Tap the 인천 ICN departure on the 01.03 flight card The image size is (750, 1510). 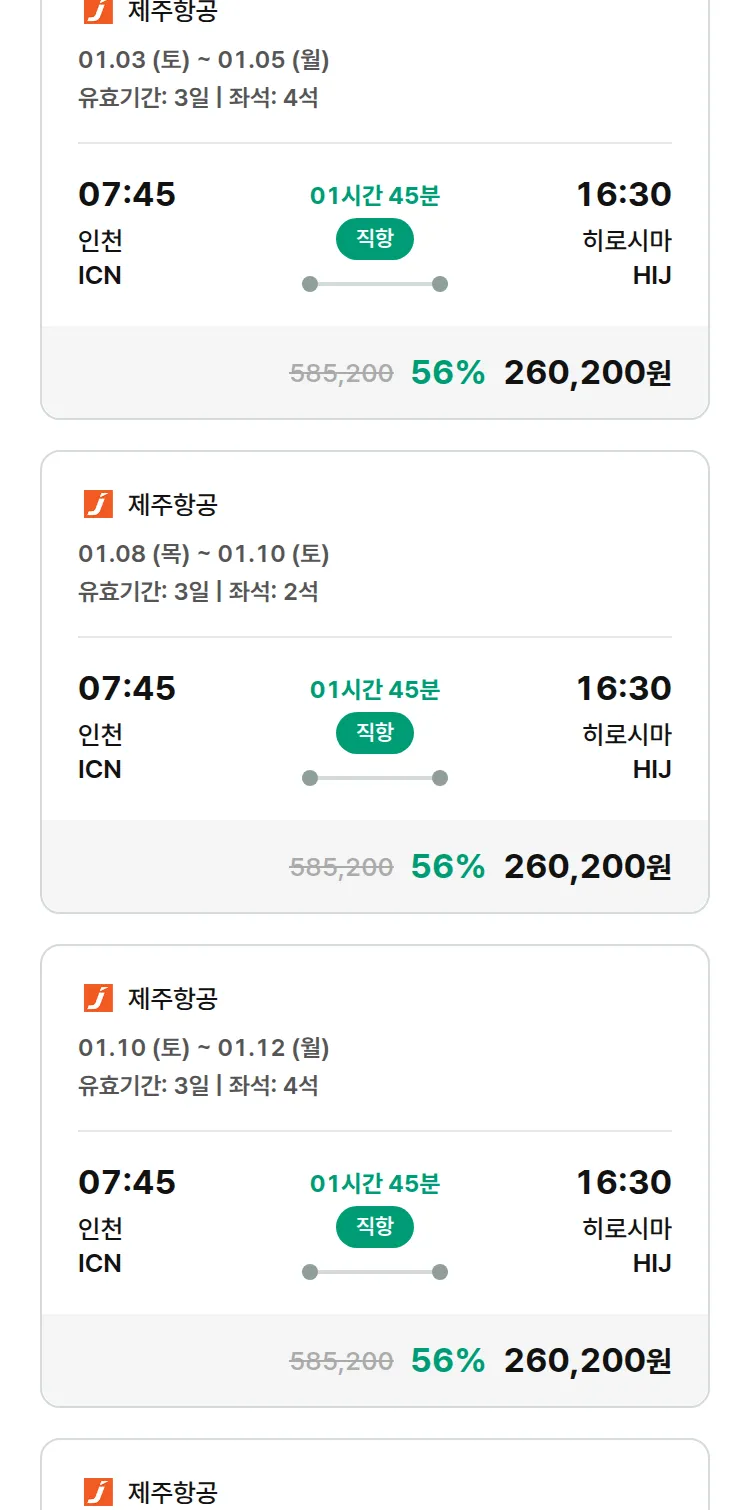click(x=100, y=258)
